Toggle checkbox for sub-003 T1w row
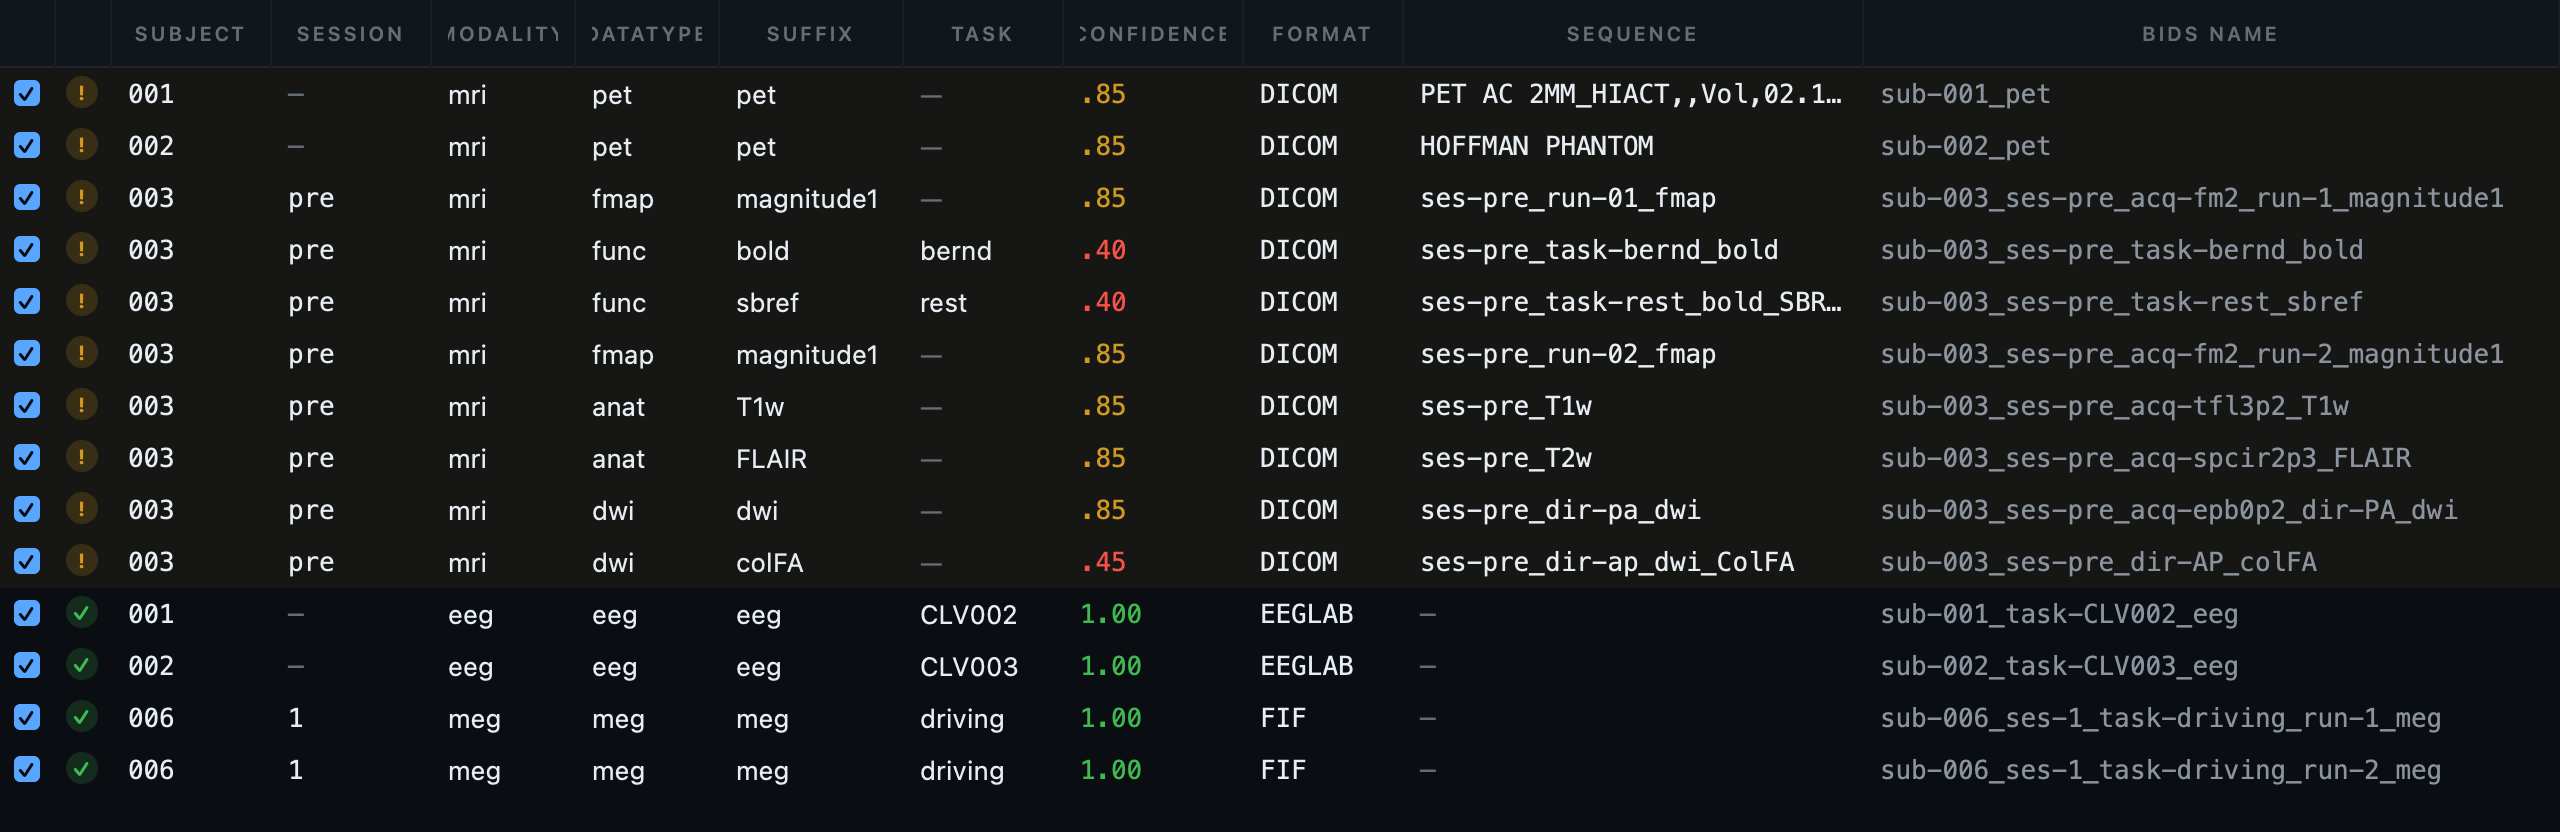 coord(27,406)
